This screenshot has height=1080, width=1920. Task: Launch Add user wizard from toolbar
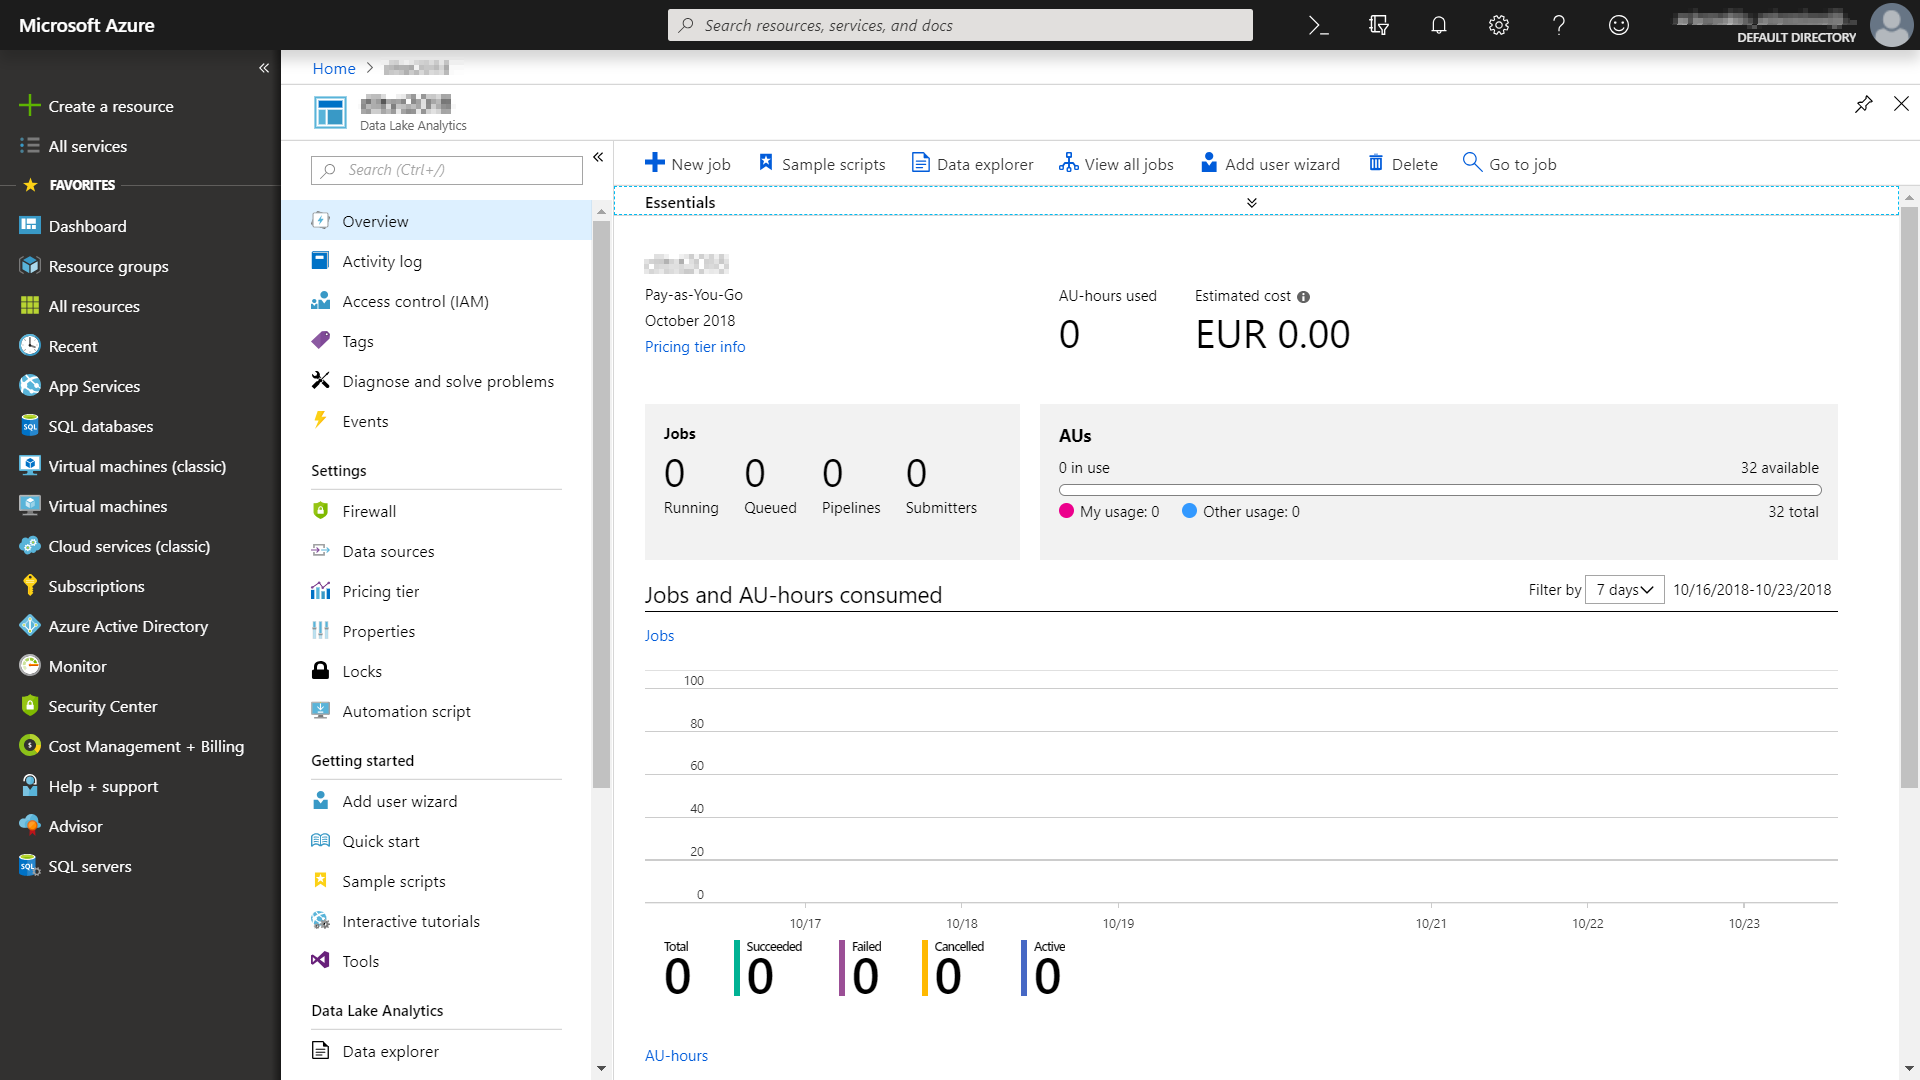(1270, 164)
